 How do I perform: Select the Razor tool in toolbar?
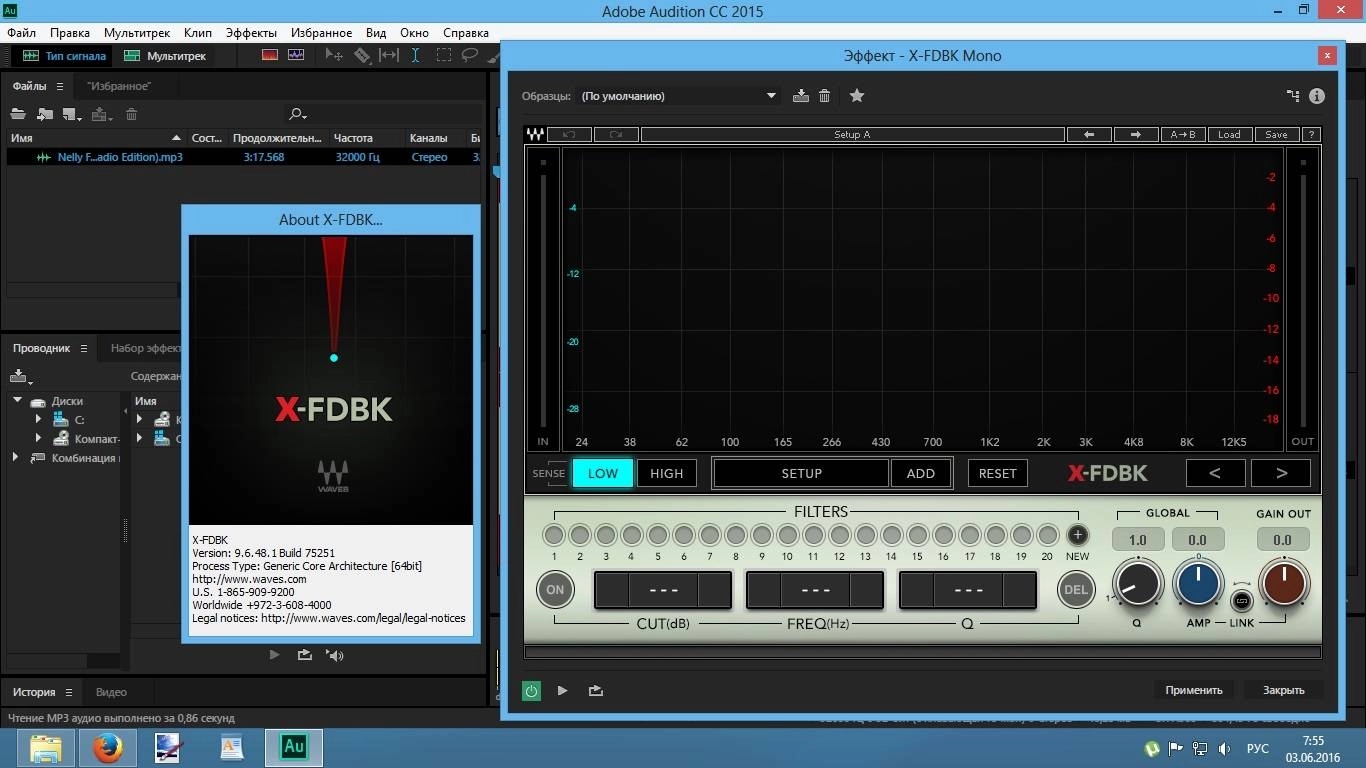click(362, 56)
